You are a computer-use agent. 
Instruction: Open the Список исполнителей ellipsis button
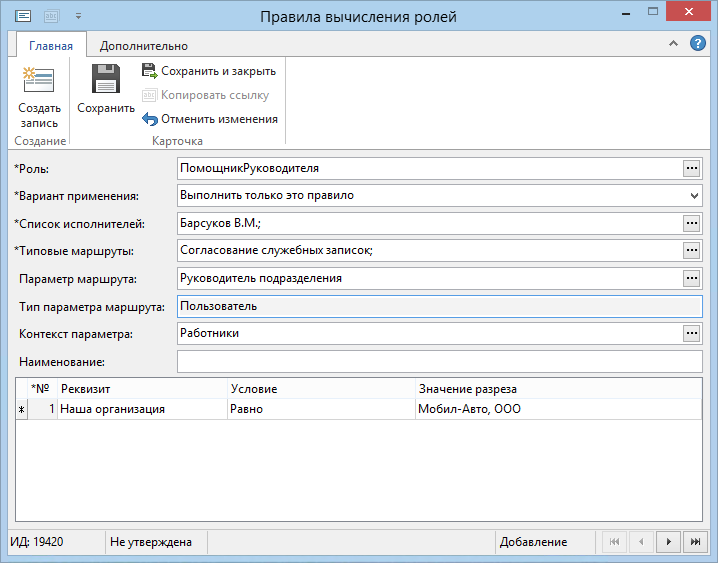[691, 223]
